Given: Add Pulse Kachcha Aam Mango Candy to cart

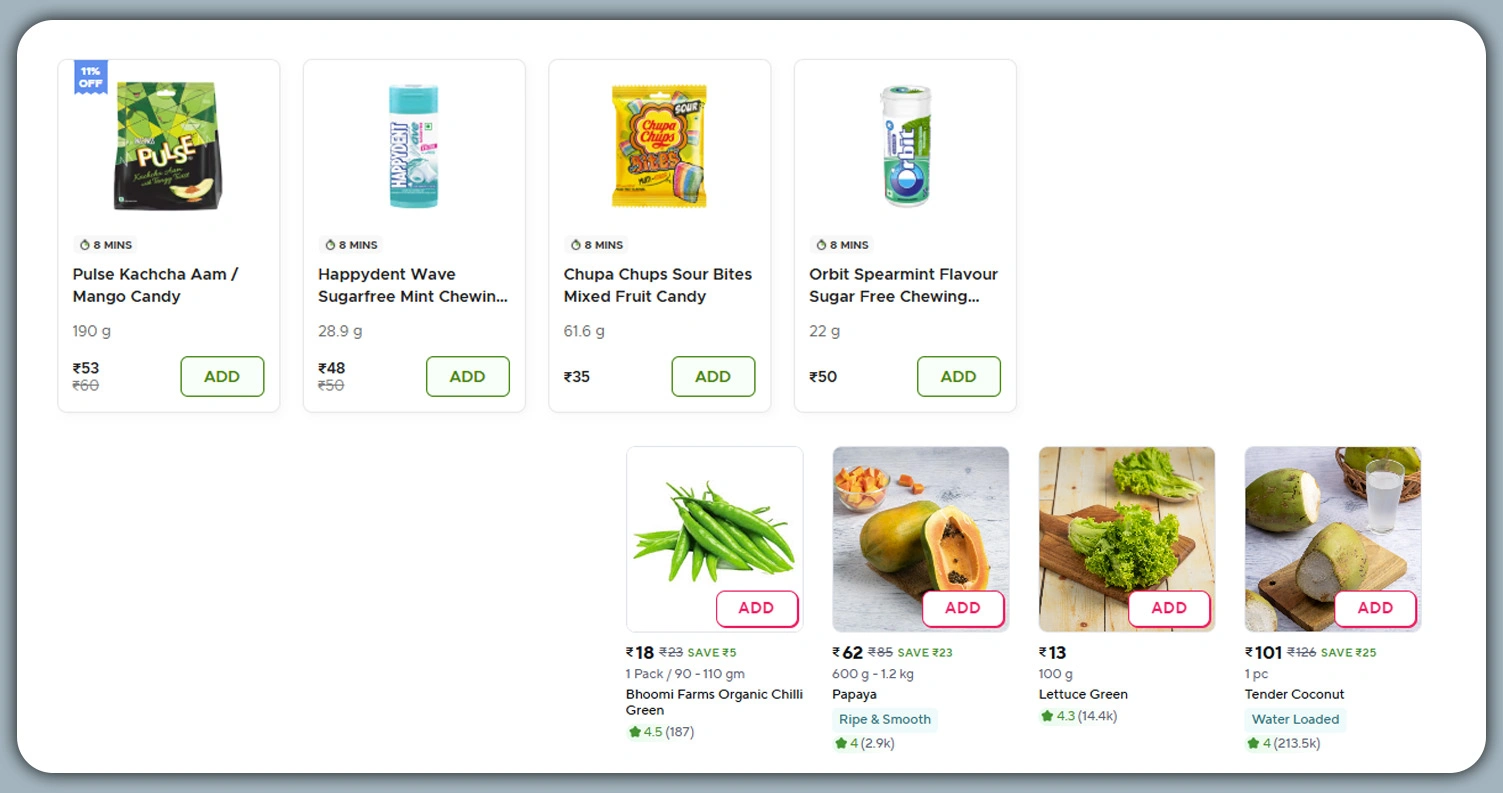Looking at the screenshot, I should pyautogui.click(x=222, y=376).
